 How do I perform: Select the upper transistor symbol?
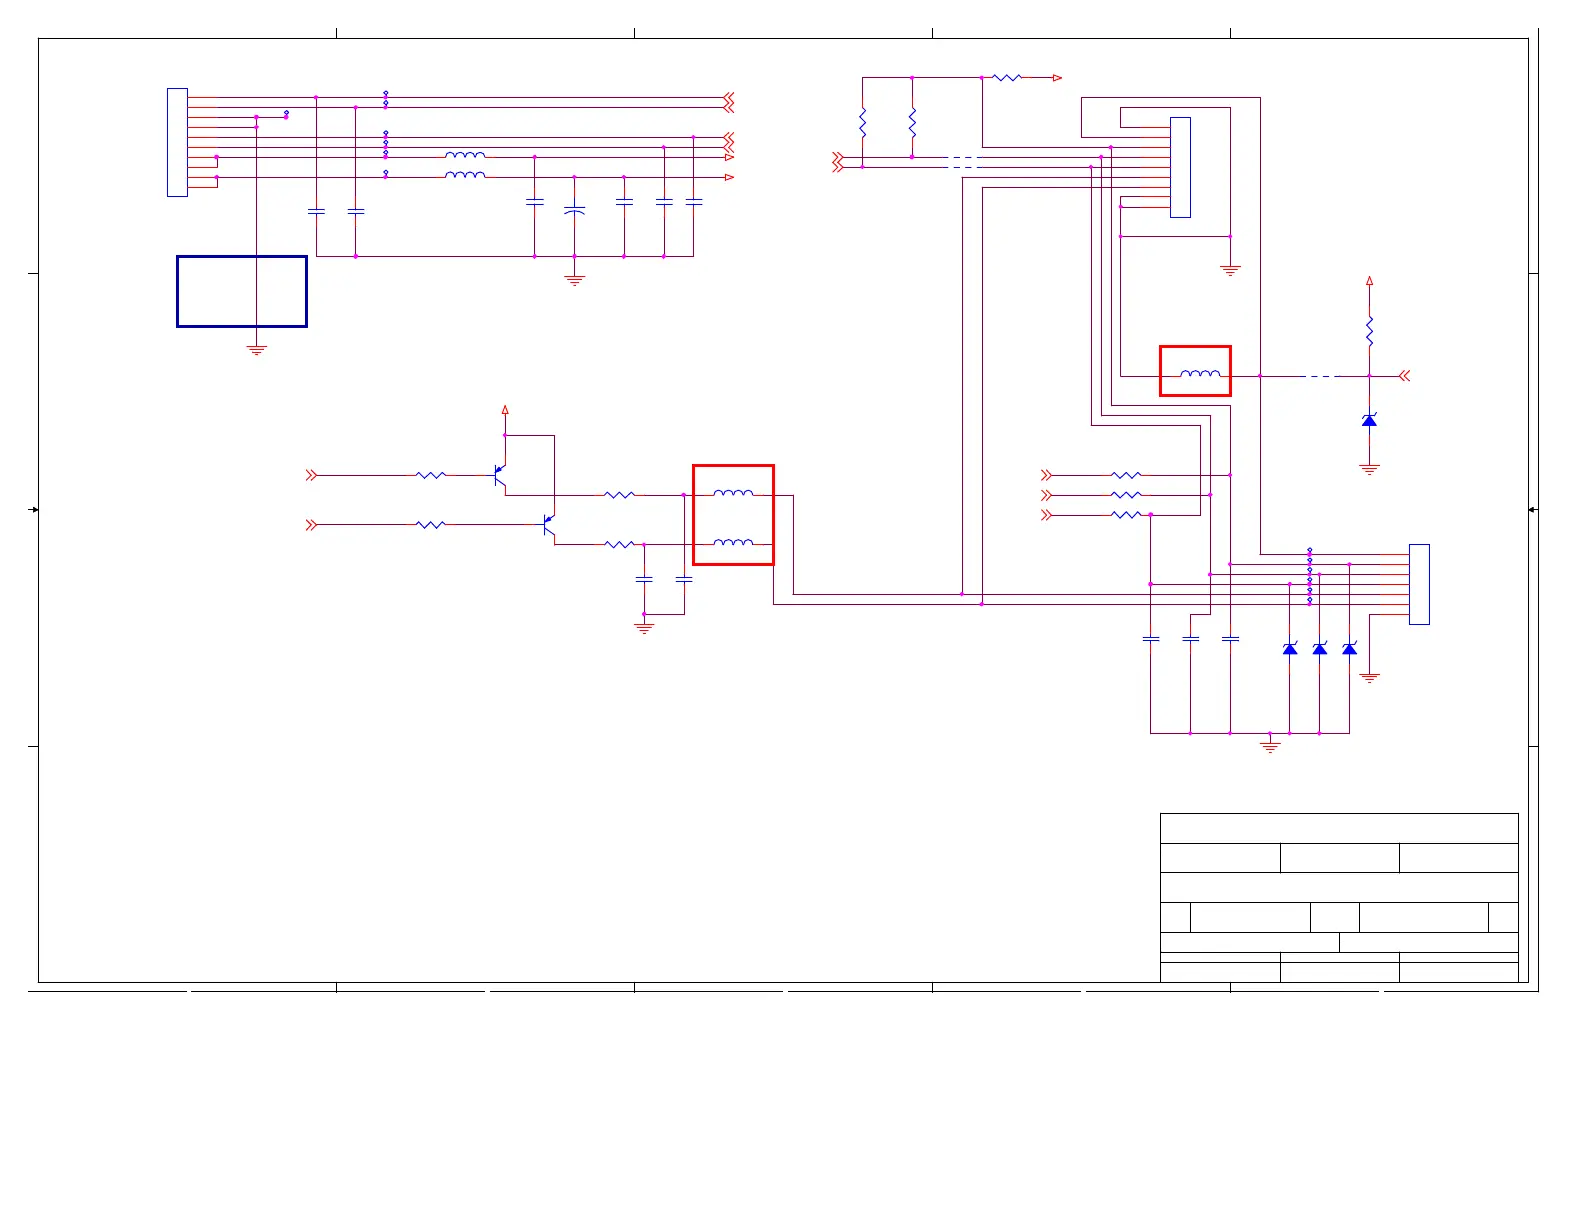[x=500, y=475]
